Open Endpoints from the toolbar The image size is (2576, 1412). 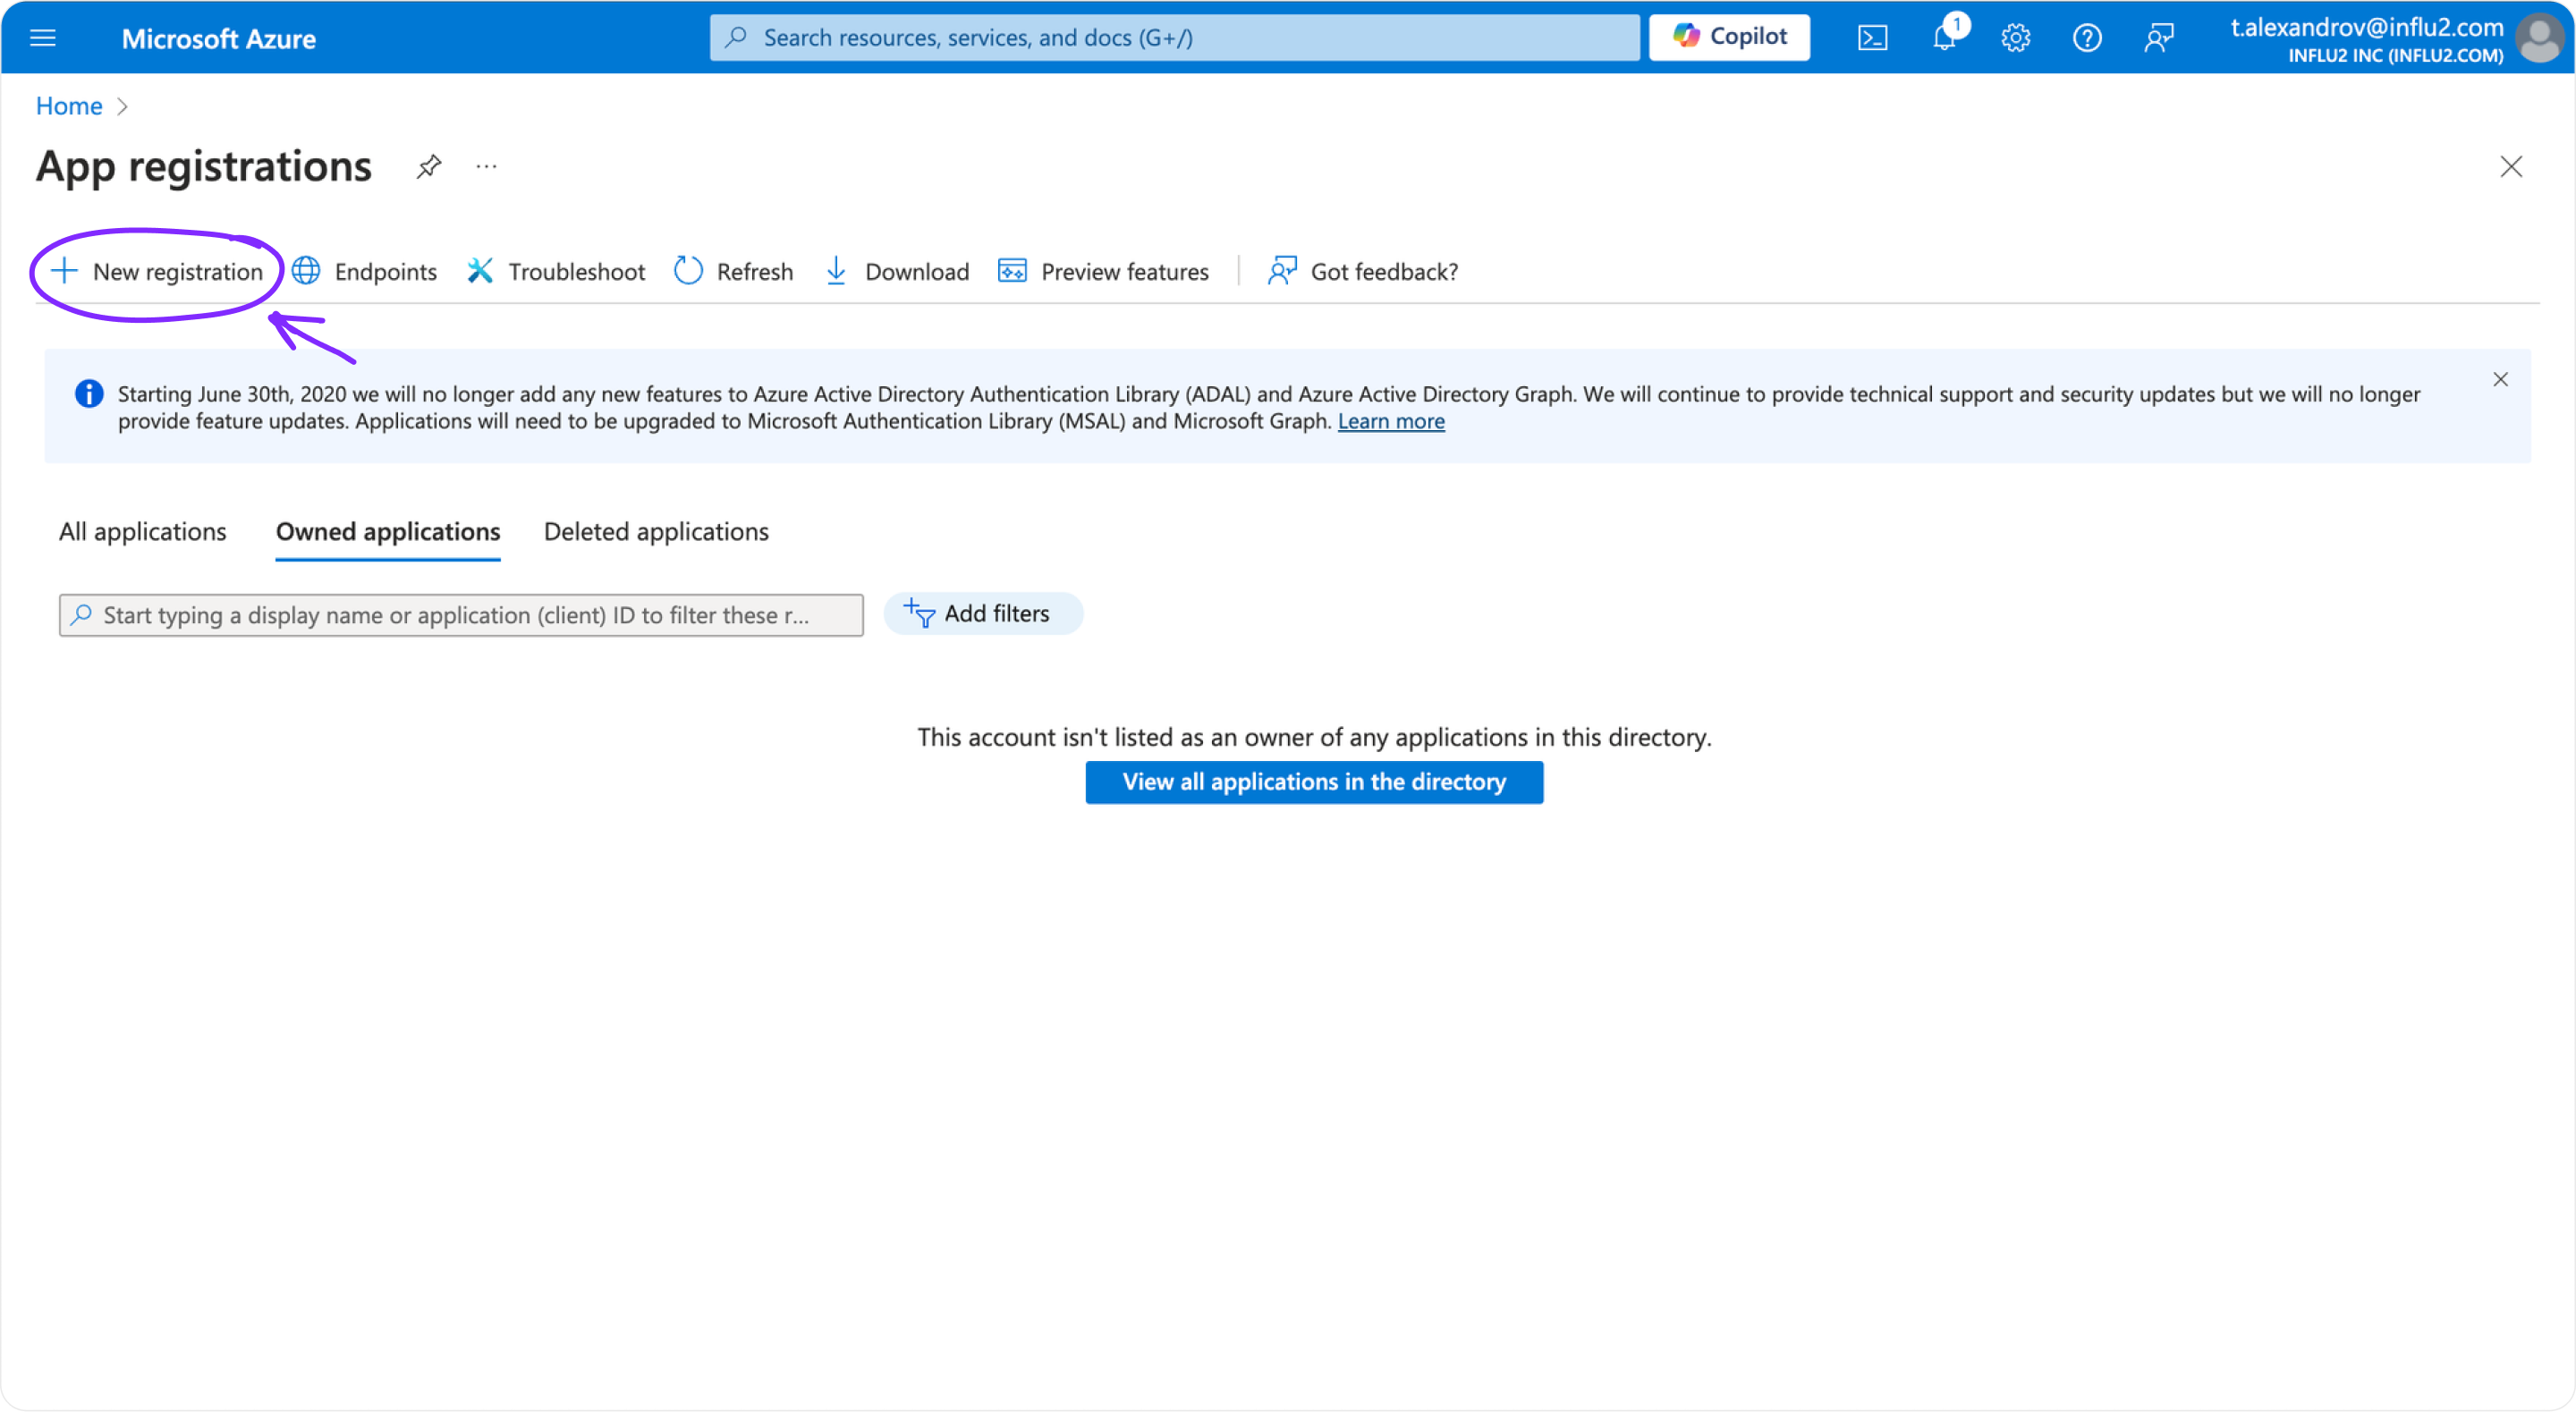tap(365, 272)
